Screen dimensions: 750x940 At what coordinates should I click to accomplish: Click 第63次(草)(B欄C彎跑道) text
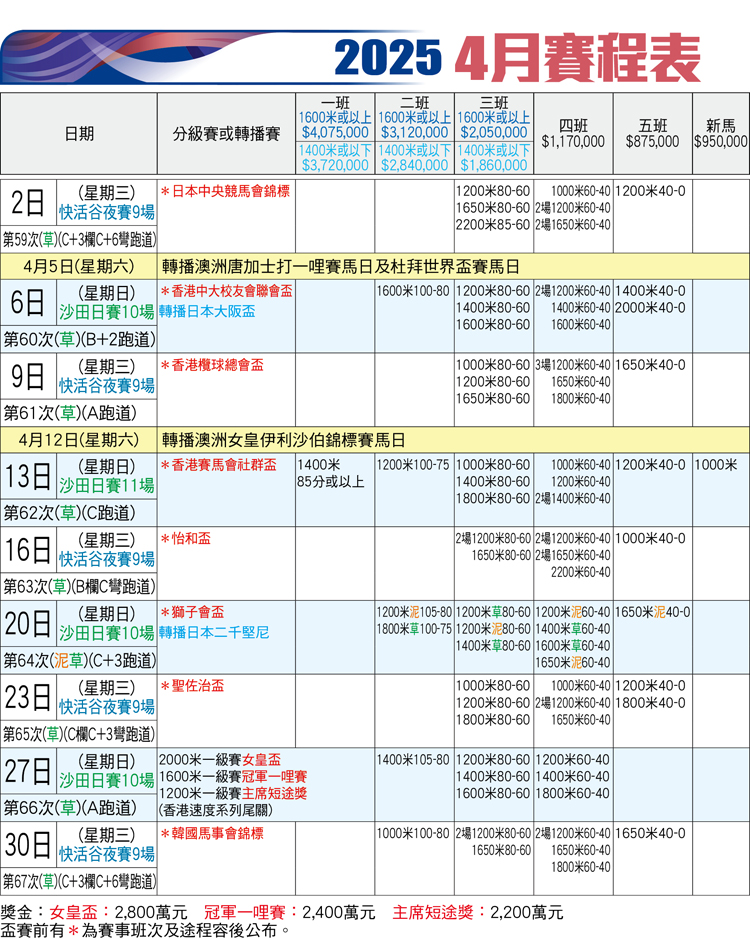pyautogui.click(x=79, y=587)
